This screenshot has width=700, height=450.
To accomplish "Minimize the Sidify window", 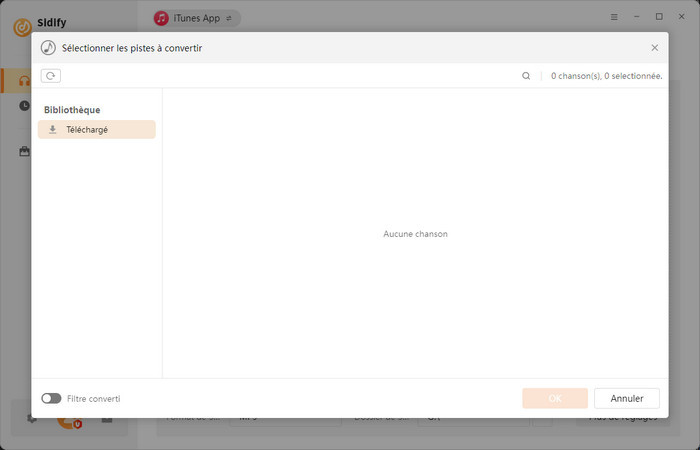I will 637,17.
